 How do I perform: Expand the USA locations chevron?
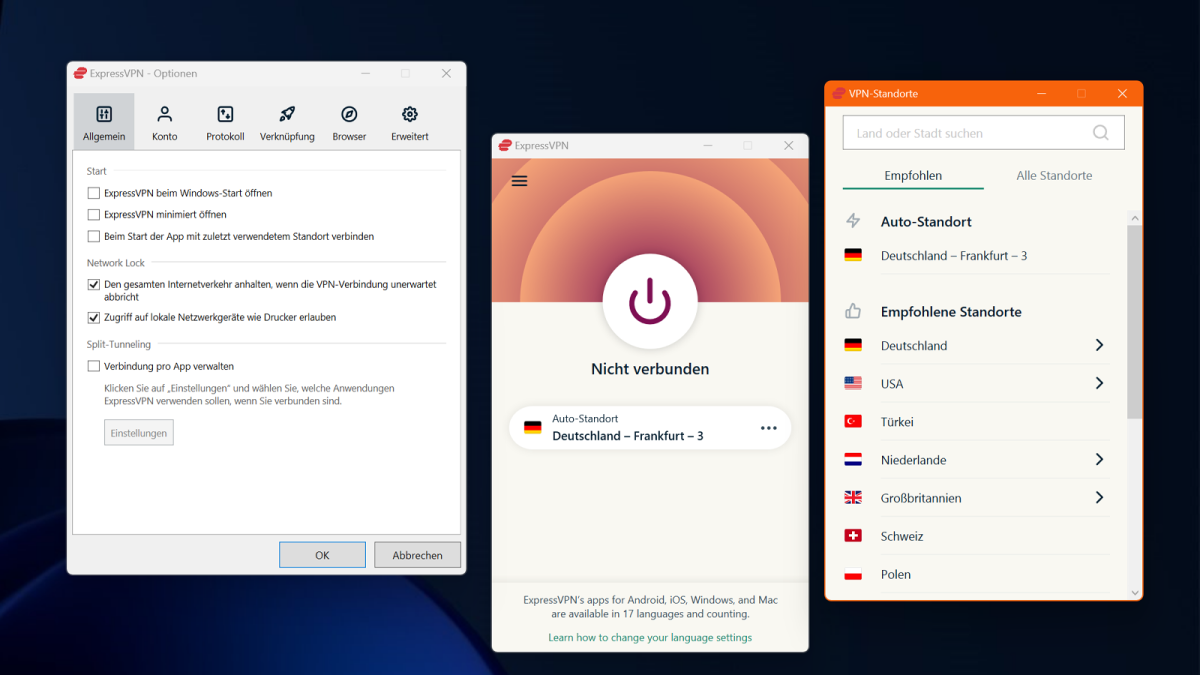coord(1099,383)
